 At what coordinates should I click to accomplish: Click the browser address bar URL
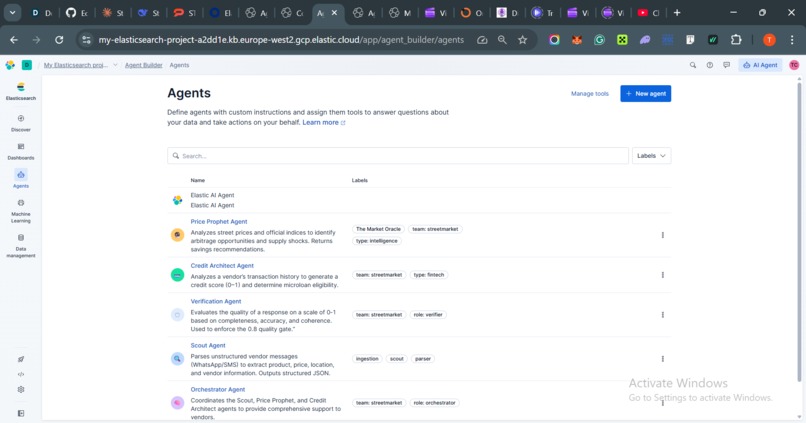(281, 40)
